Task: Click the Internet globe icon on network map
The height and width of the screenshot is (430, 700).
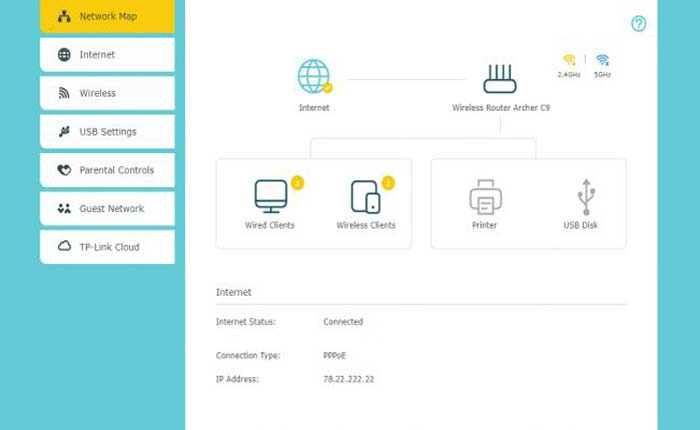Action: 314,76
